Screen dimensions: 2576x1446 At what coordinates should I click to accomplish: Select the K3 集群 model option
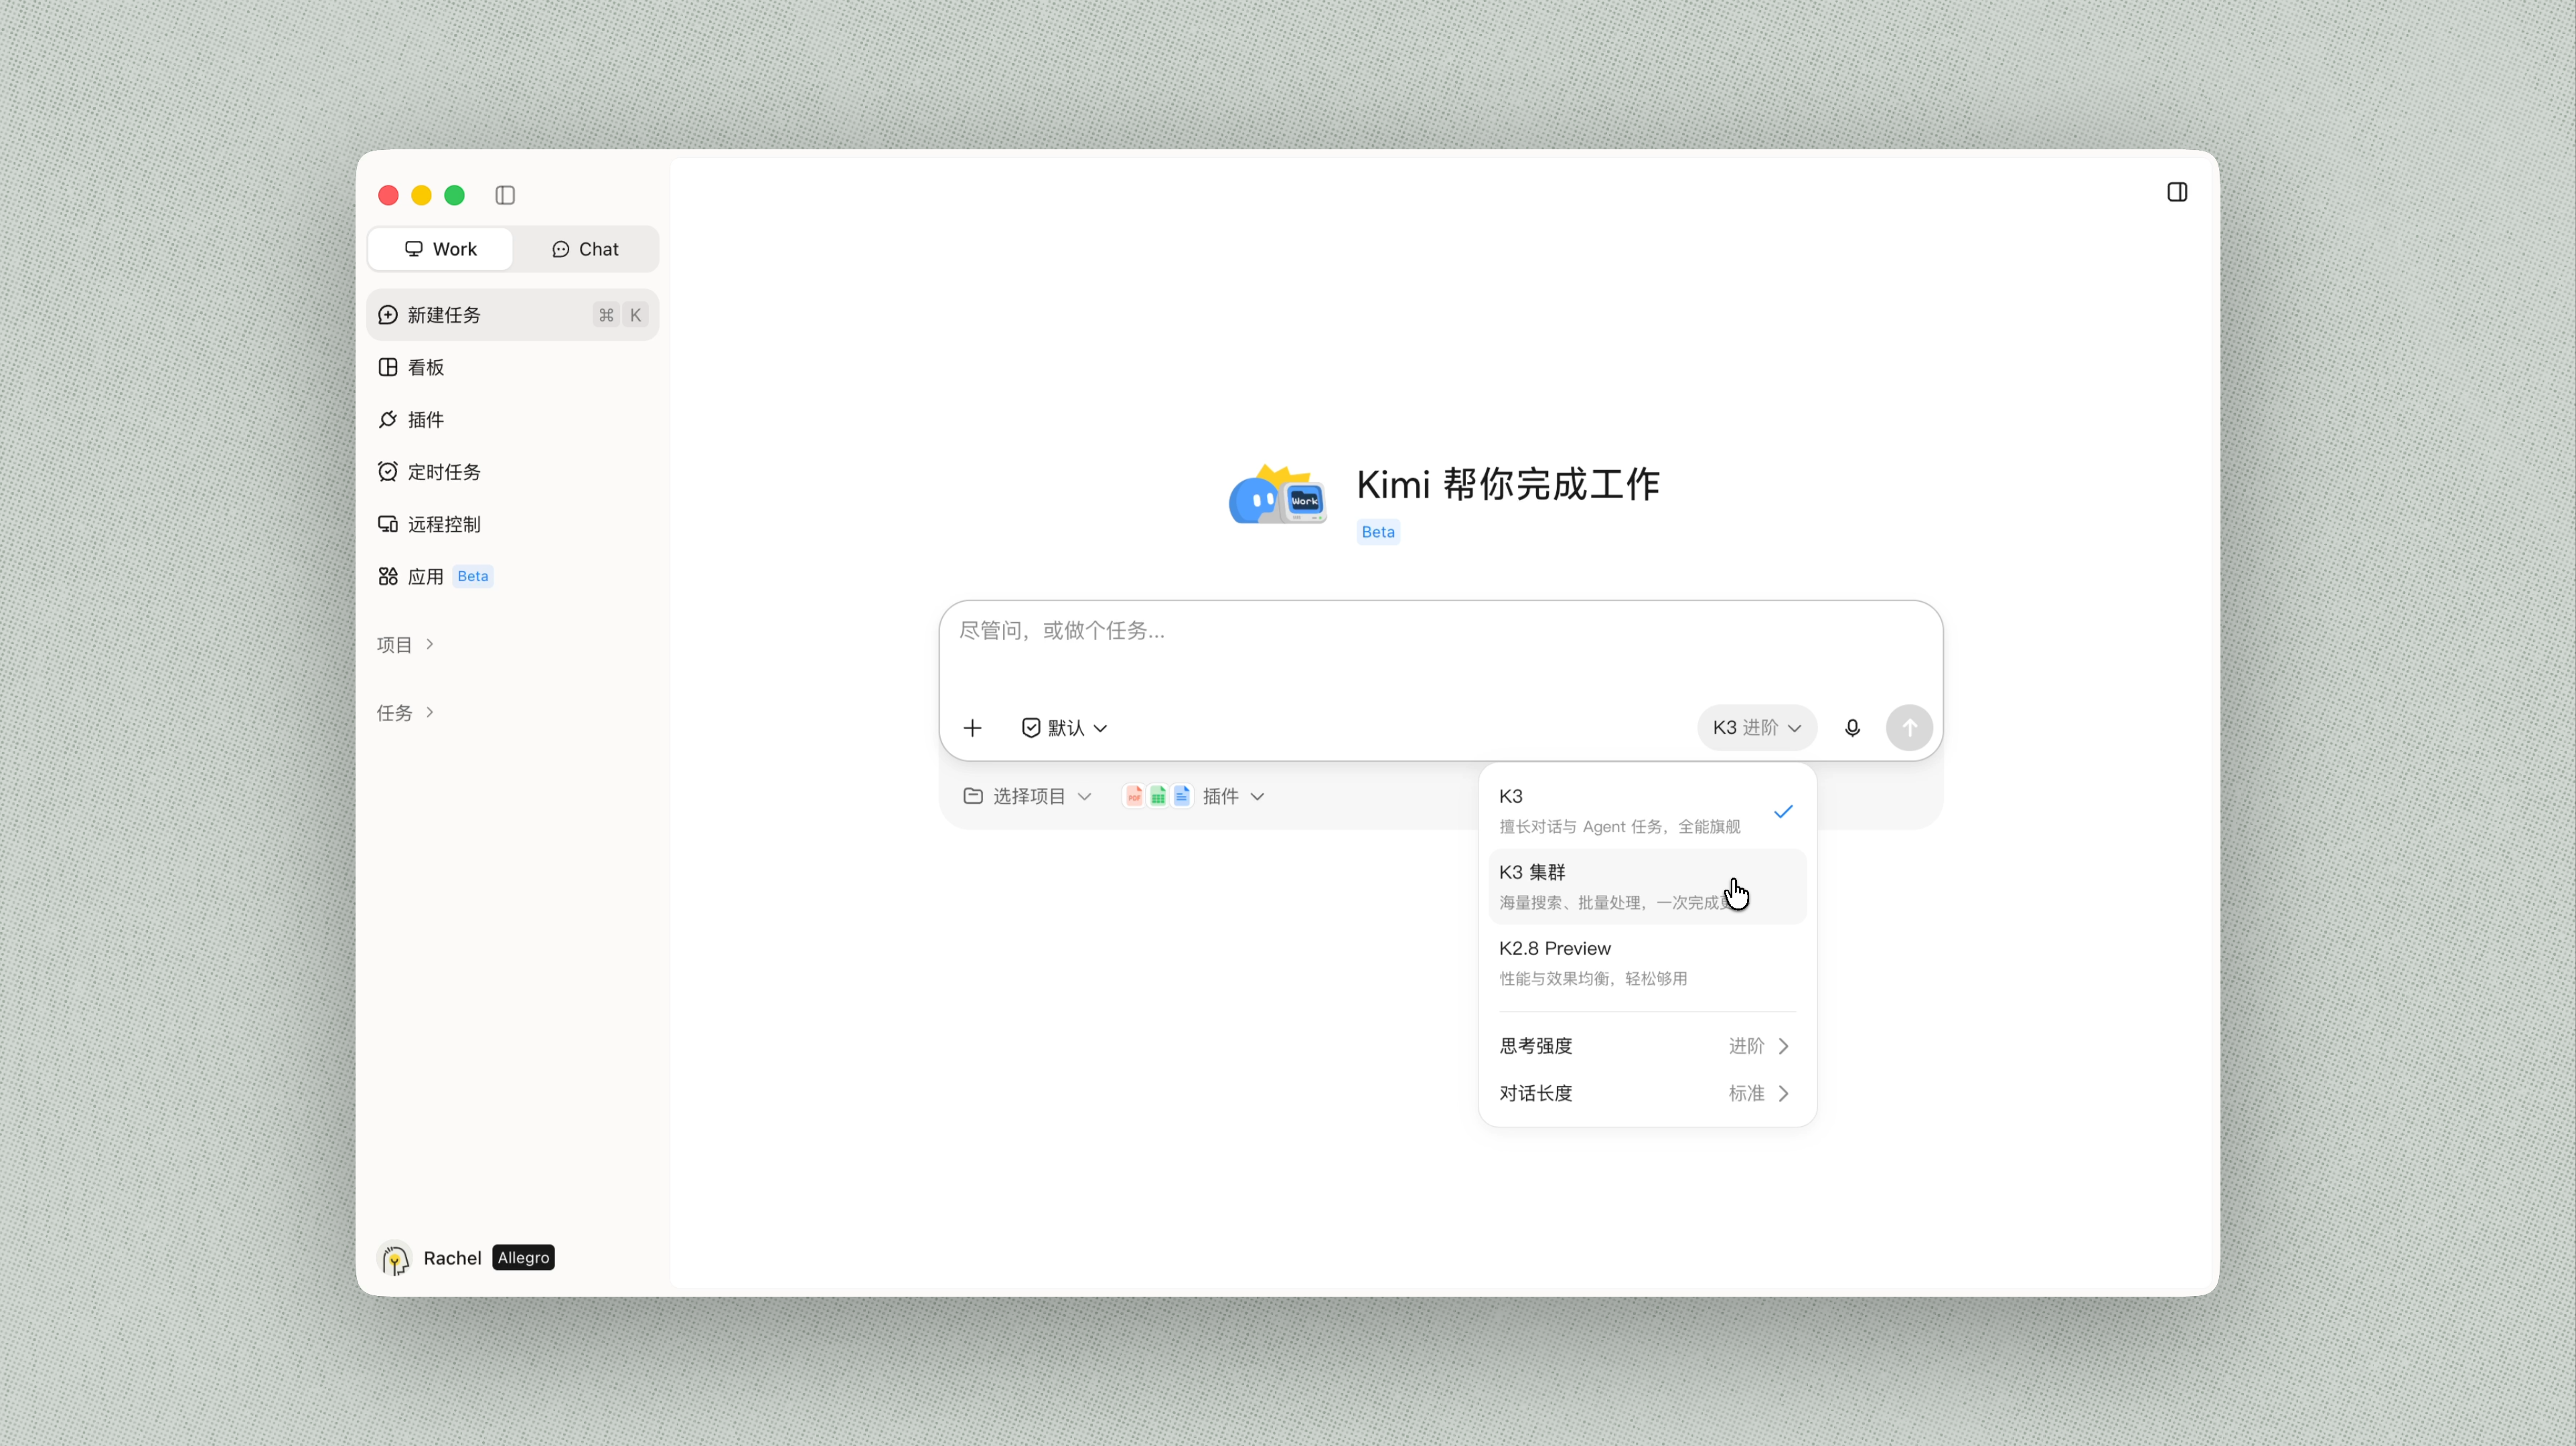click(1647, 887)
